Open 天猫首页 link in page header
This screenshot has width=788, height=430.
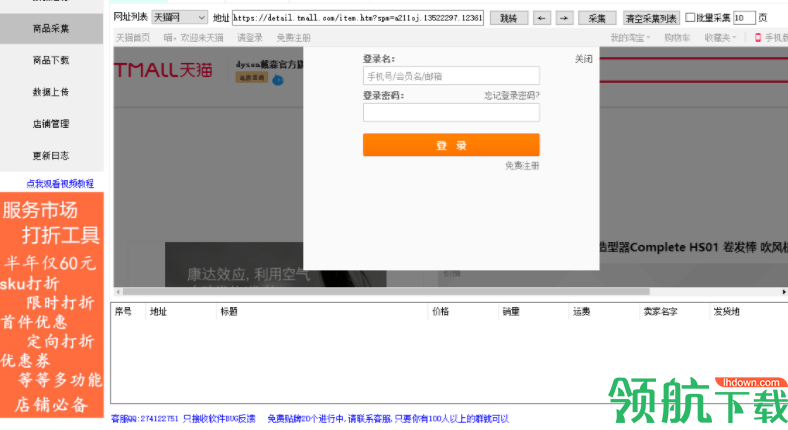[x=133, y=38]
